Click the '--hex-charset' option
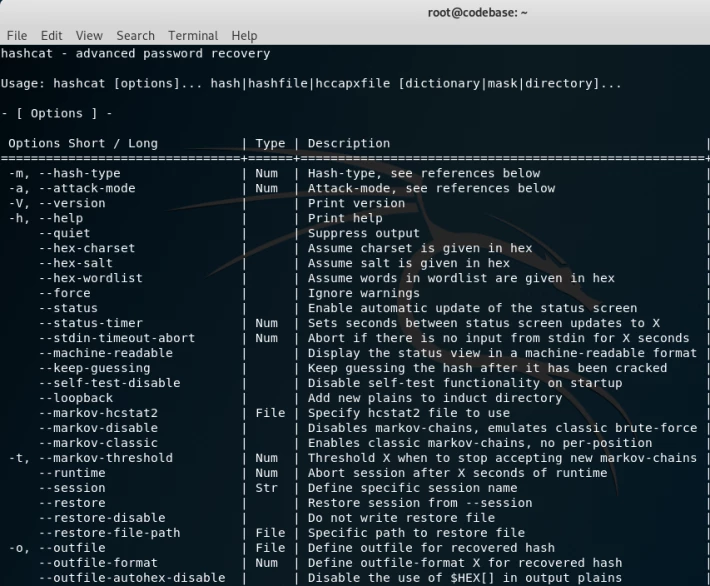 tap(87, 248)
